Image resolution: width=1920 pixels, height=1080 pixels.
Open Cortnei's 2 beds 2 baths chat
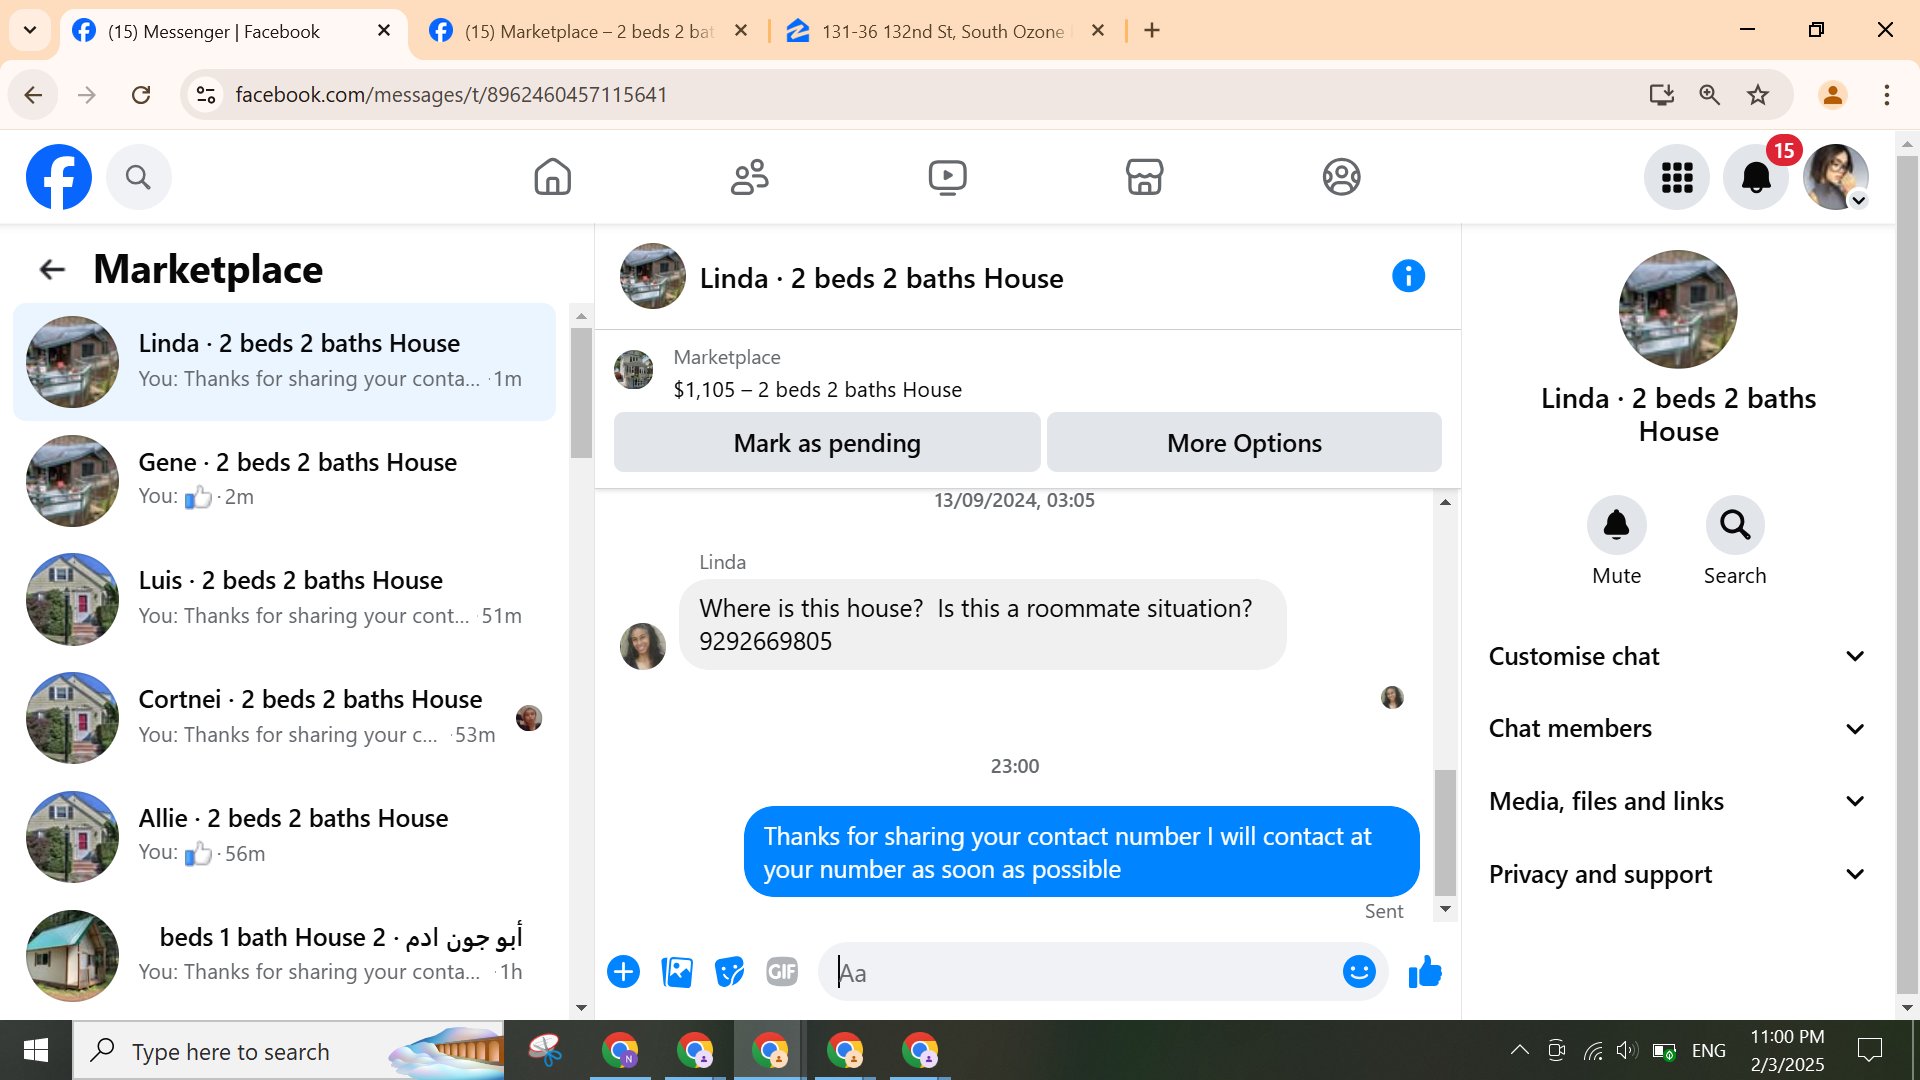point(284,718)
